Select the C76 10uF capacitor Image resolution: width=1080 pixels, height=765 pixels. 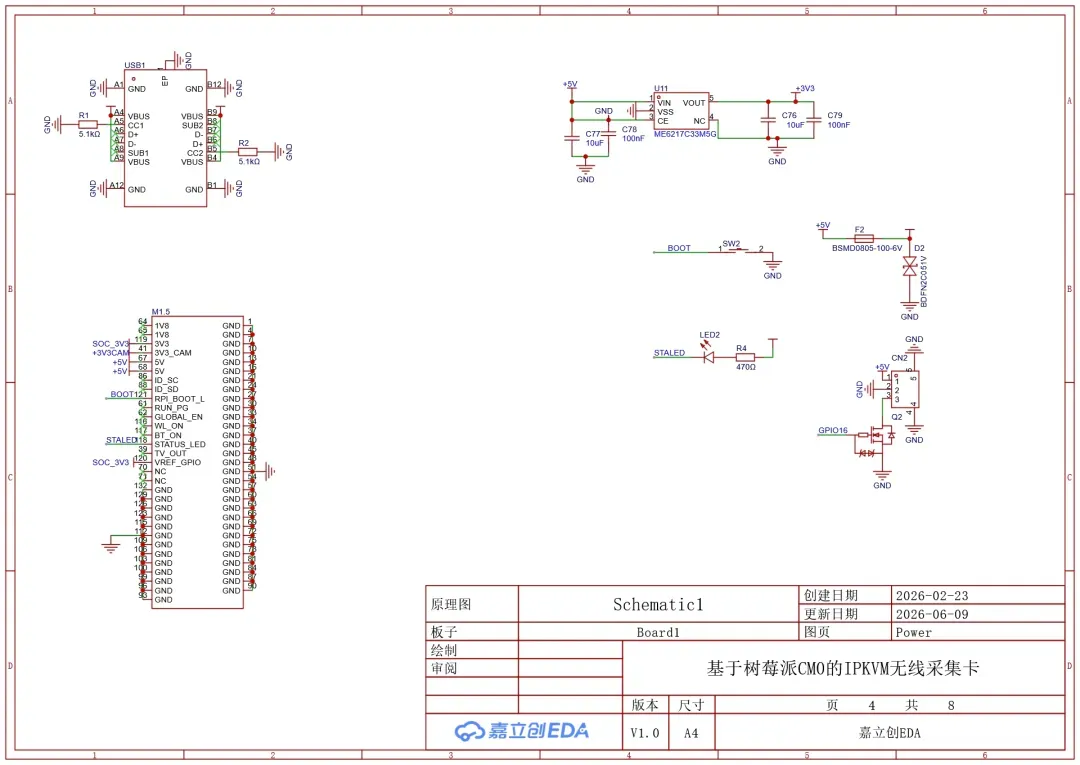point(769,120)
